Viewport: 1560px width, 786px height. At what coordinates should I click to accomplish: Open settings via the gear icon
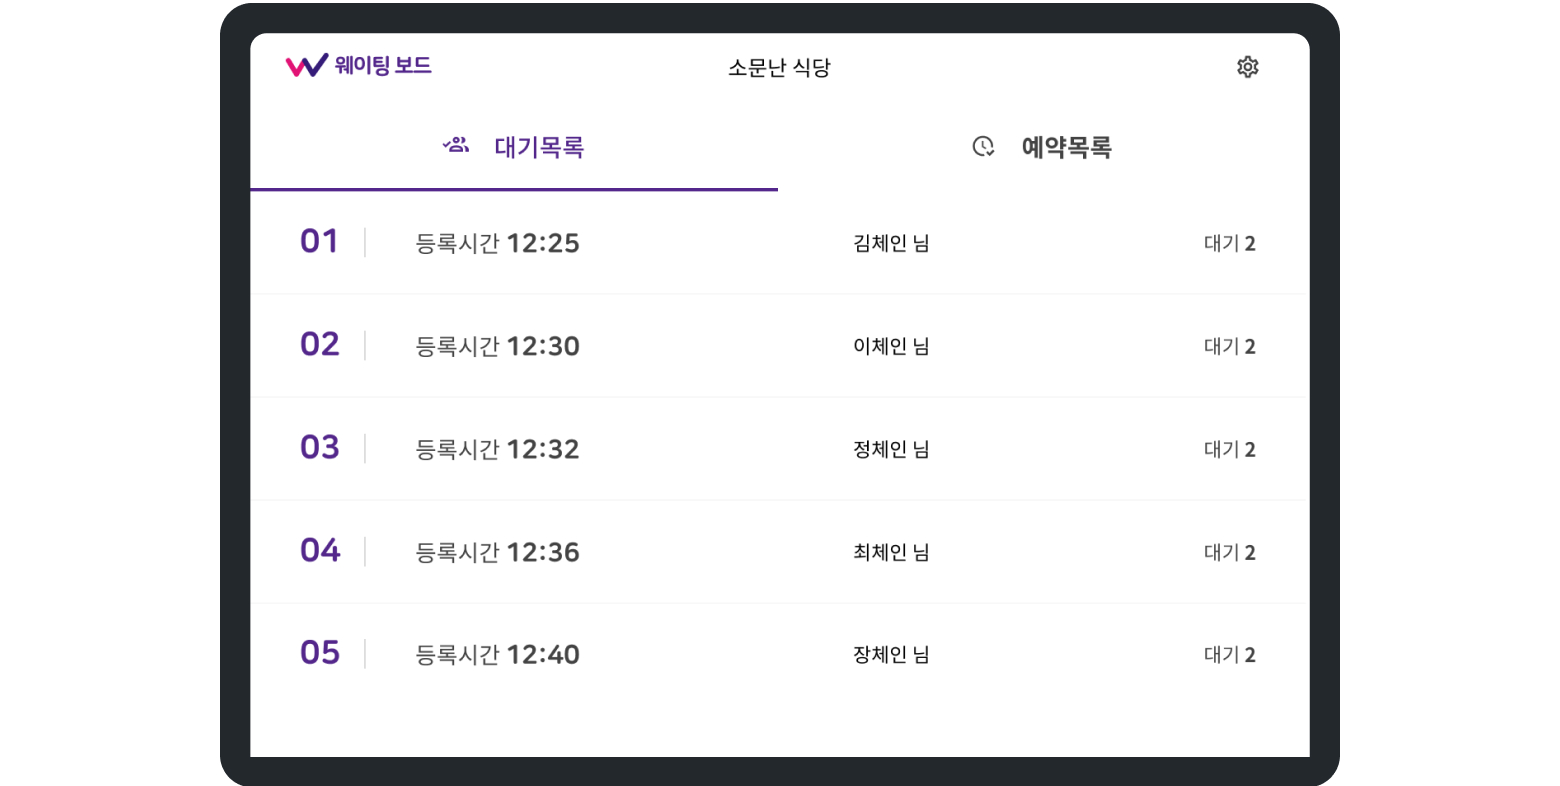[1247, 67]
